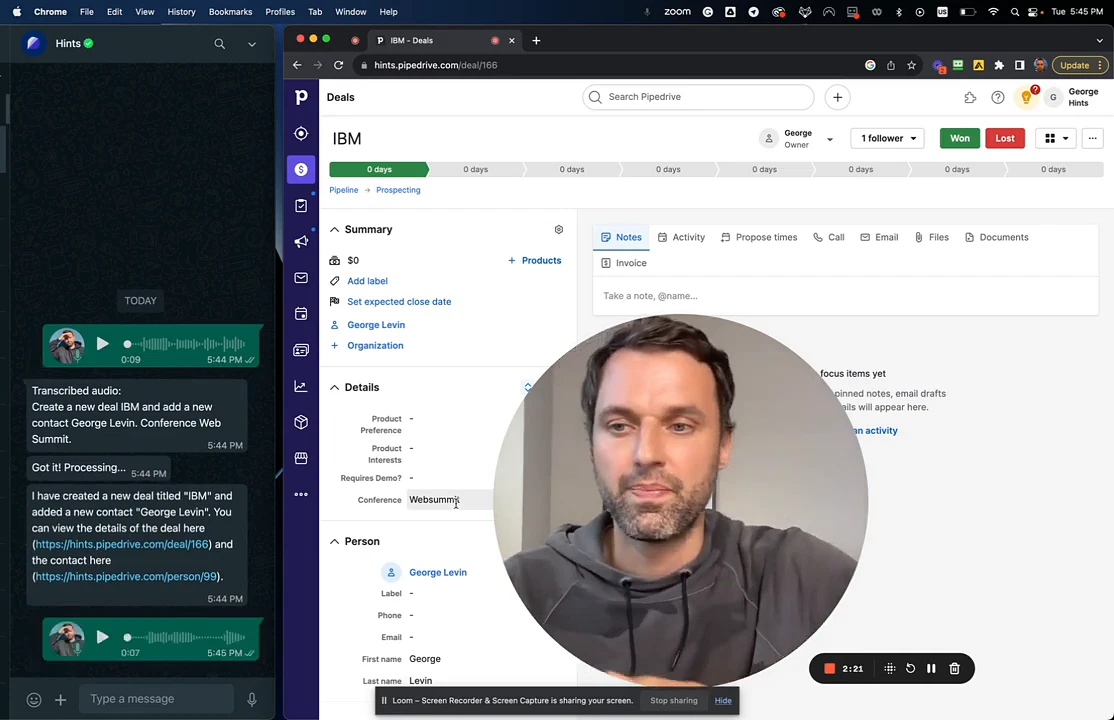Click the Take a note input field

[x=845, y=296]
